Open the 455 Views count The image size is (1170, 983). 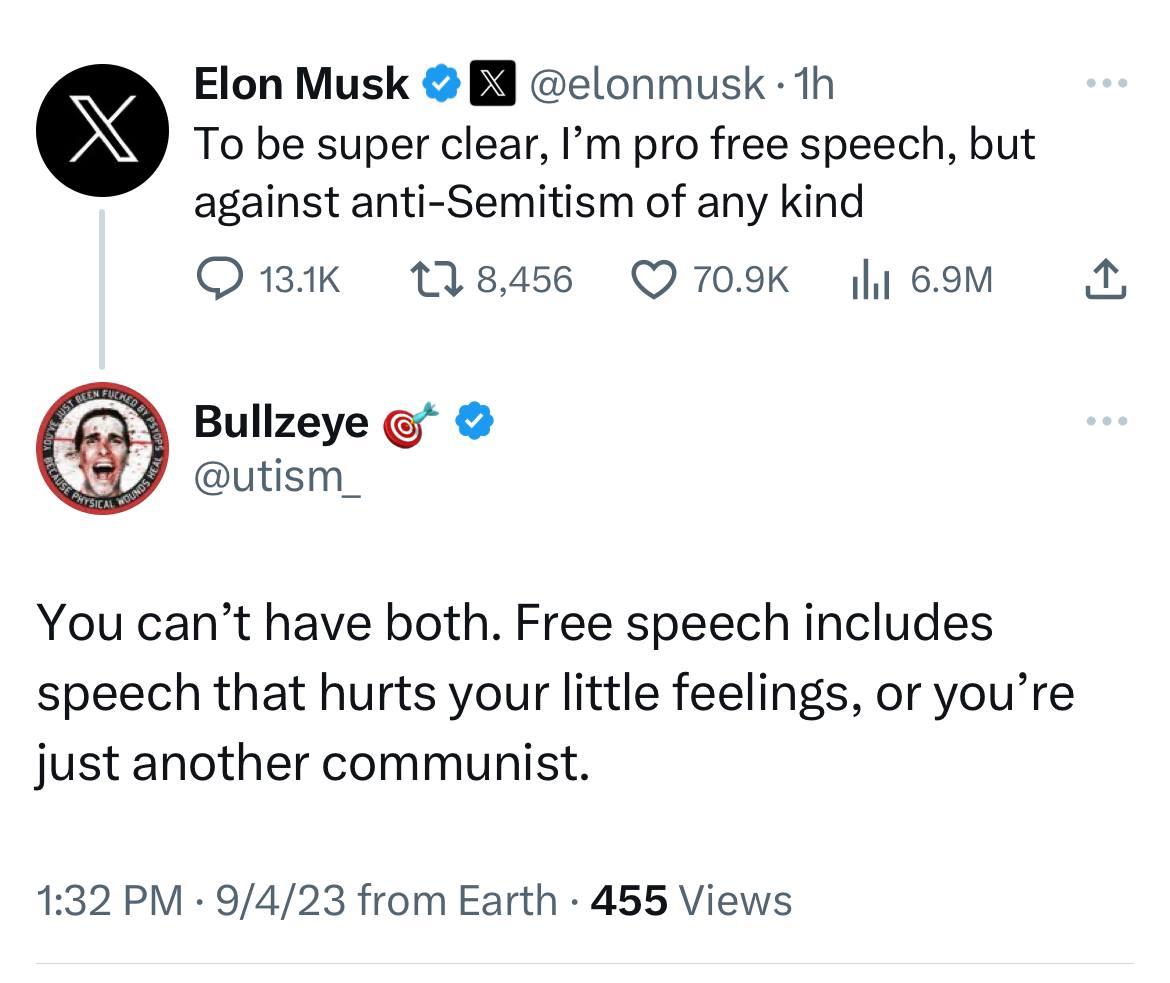point(691,900)
